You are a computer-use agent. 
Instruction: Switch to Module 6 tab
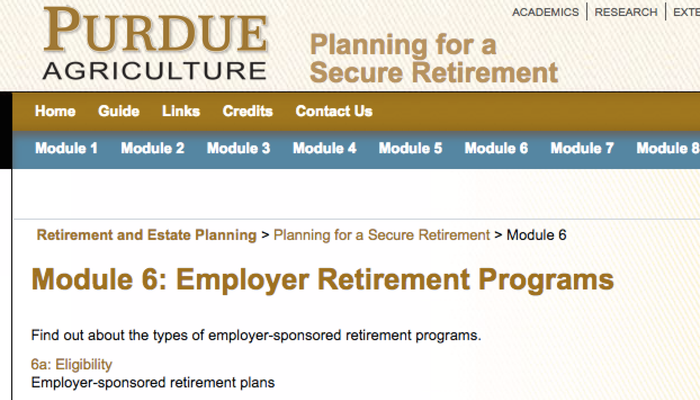pyautogui.click(x=496, y=148)
